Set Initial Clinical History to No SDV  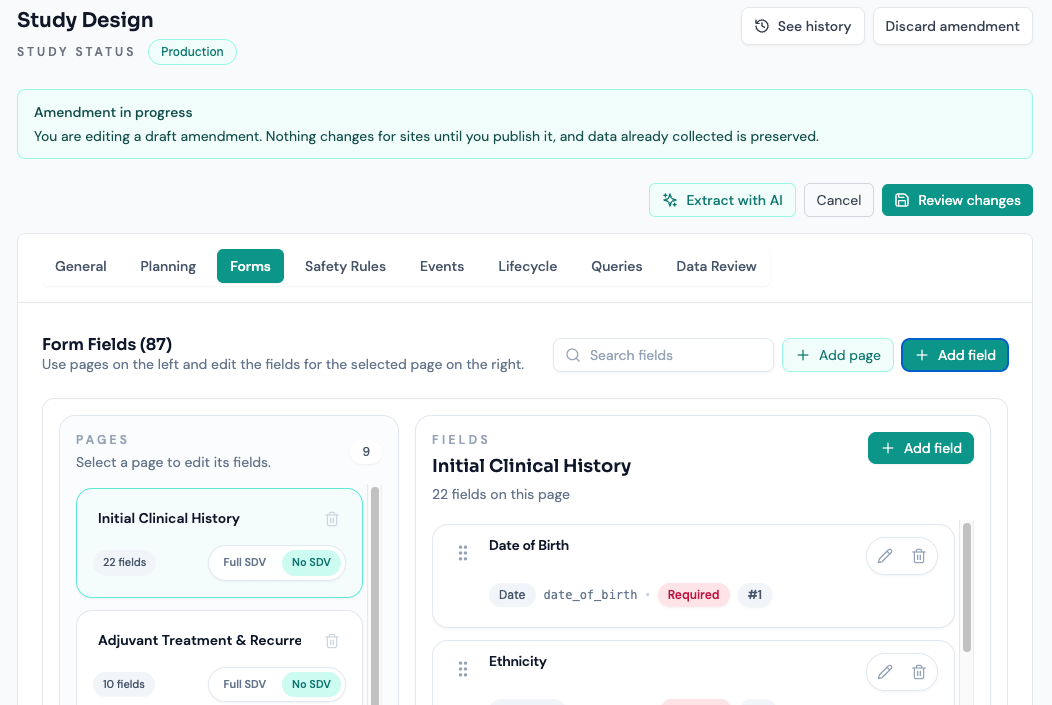pos(311,562)
